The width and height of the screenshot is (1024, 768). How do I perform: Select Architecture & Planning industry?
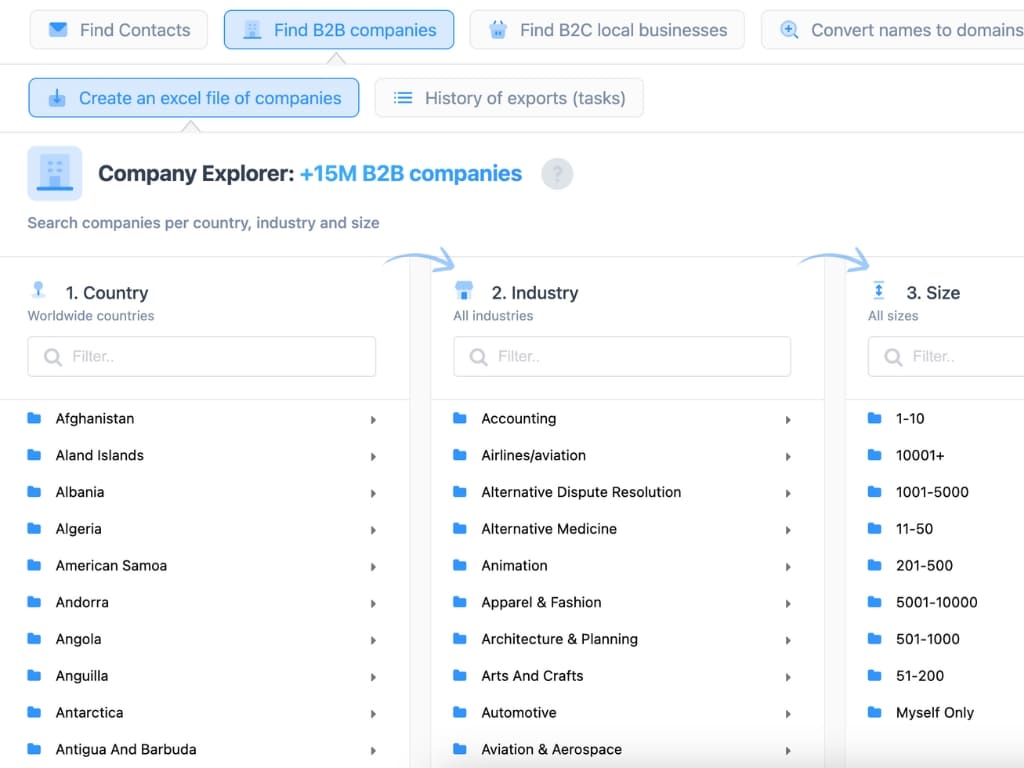point(560,639)
